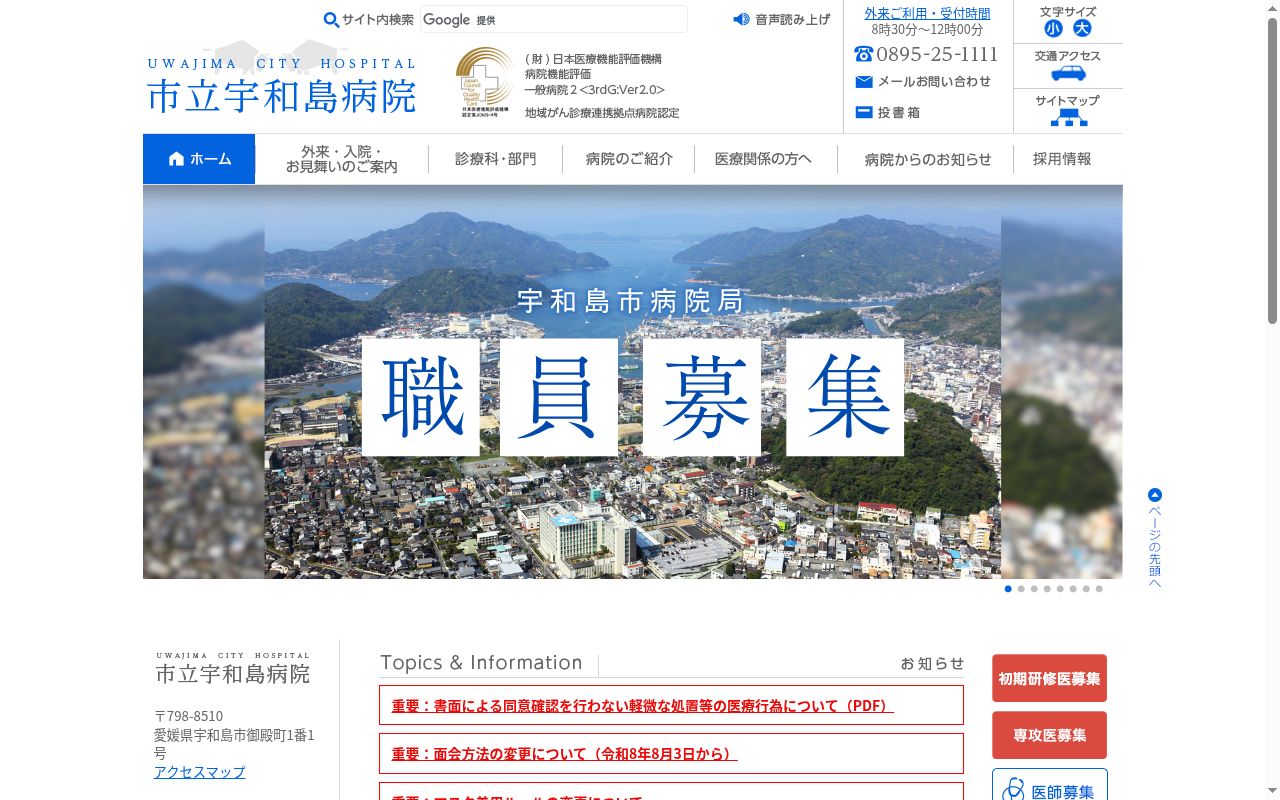
Task: Click the Japan Council Quality Health Care badge
Action: (484, 82)
